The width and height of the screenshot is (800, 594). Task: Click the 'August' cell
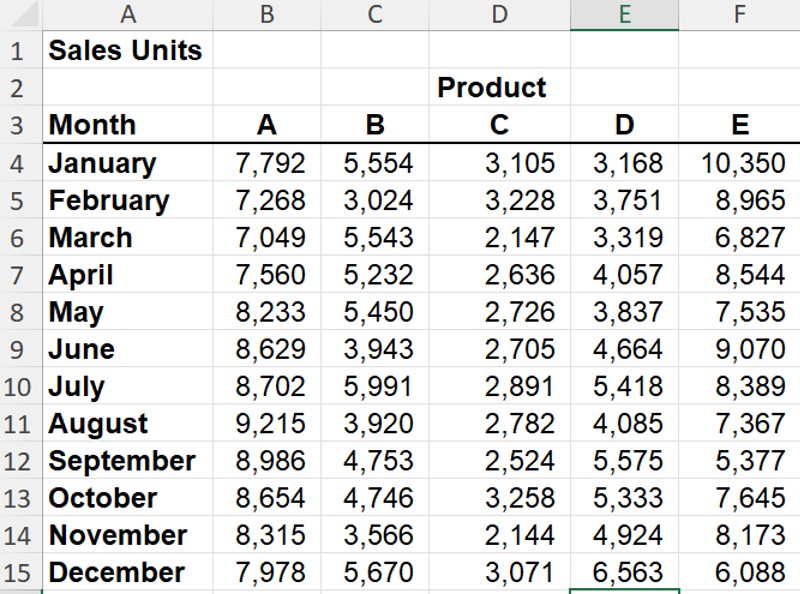click(x=128, y=423)
